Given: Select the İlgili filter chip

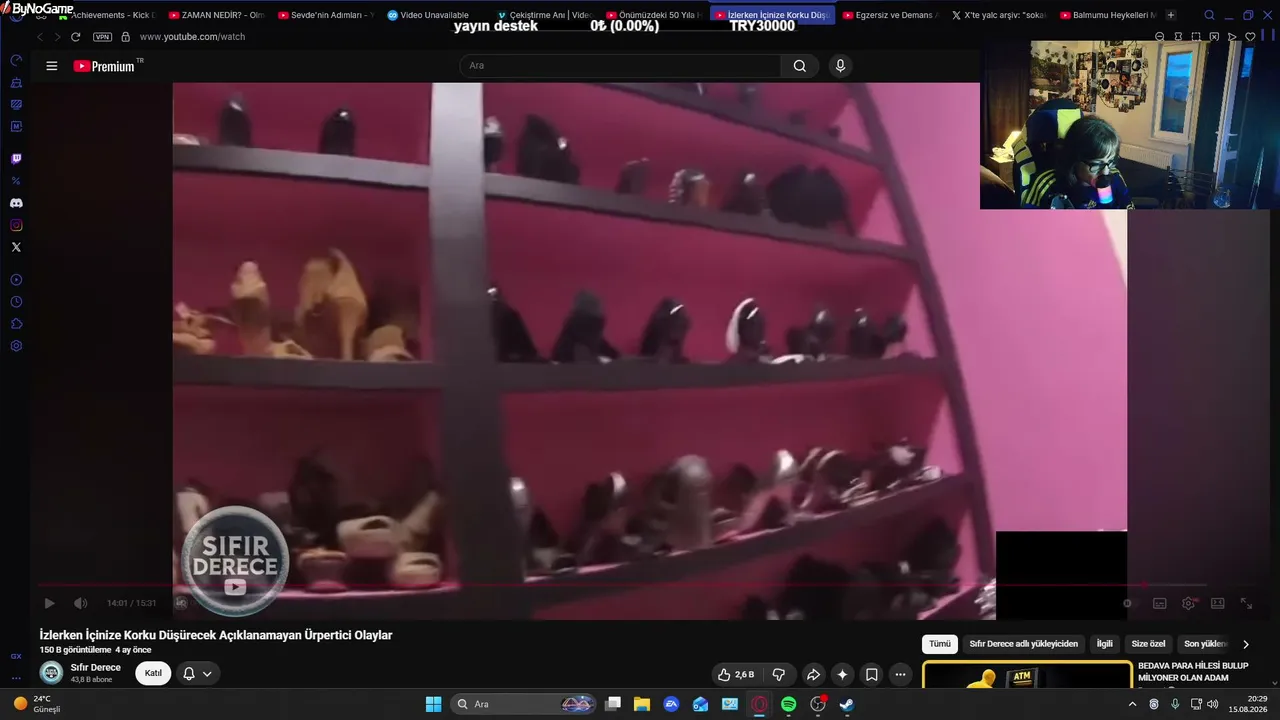Looking at the screenshot, I should coord(1104,644).
